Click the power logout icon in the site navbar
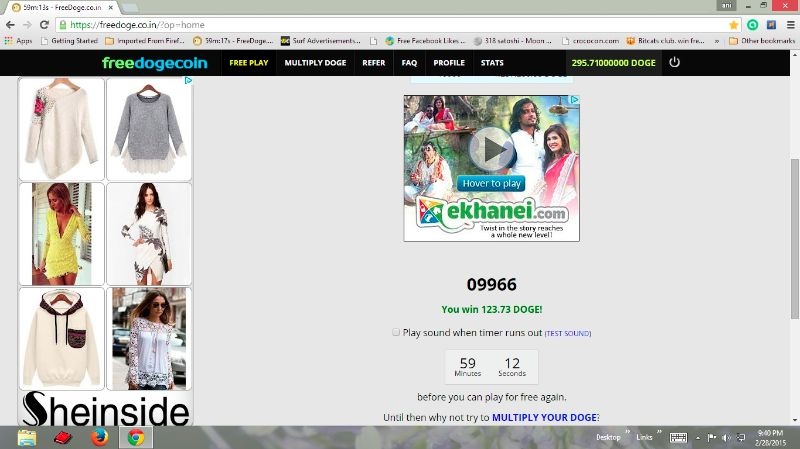The height and width of the screenshot is (449, 800). (x=674, y=62)
